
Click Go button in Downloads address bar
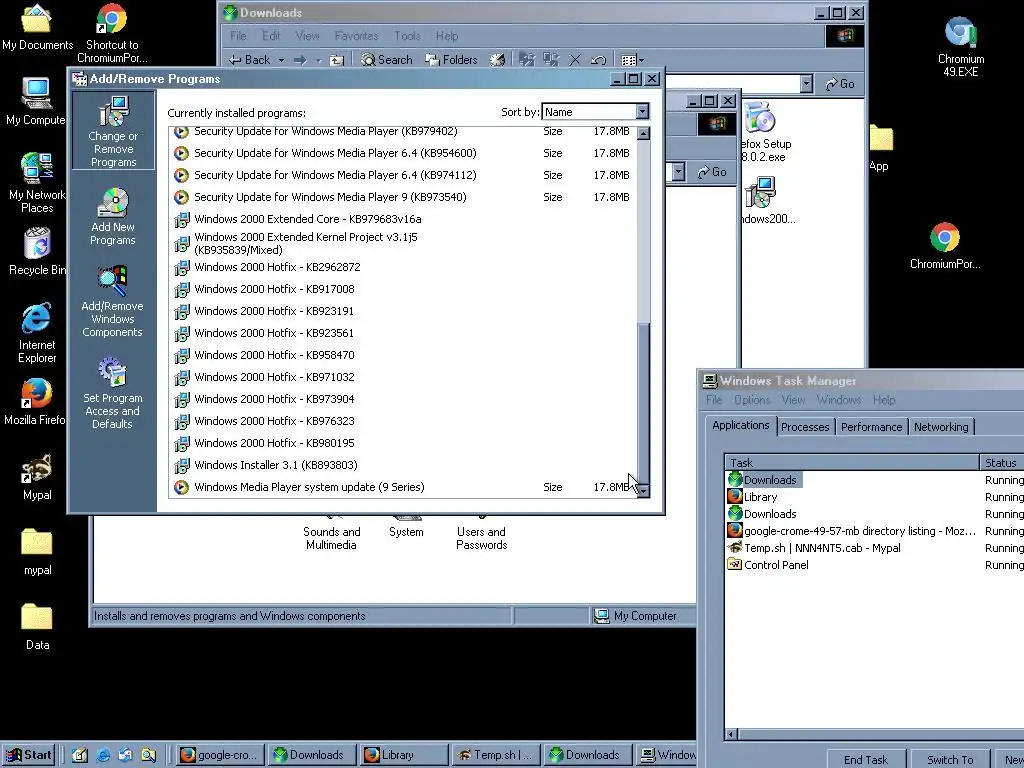coord(840,84)
